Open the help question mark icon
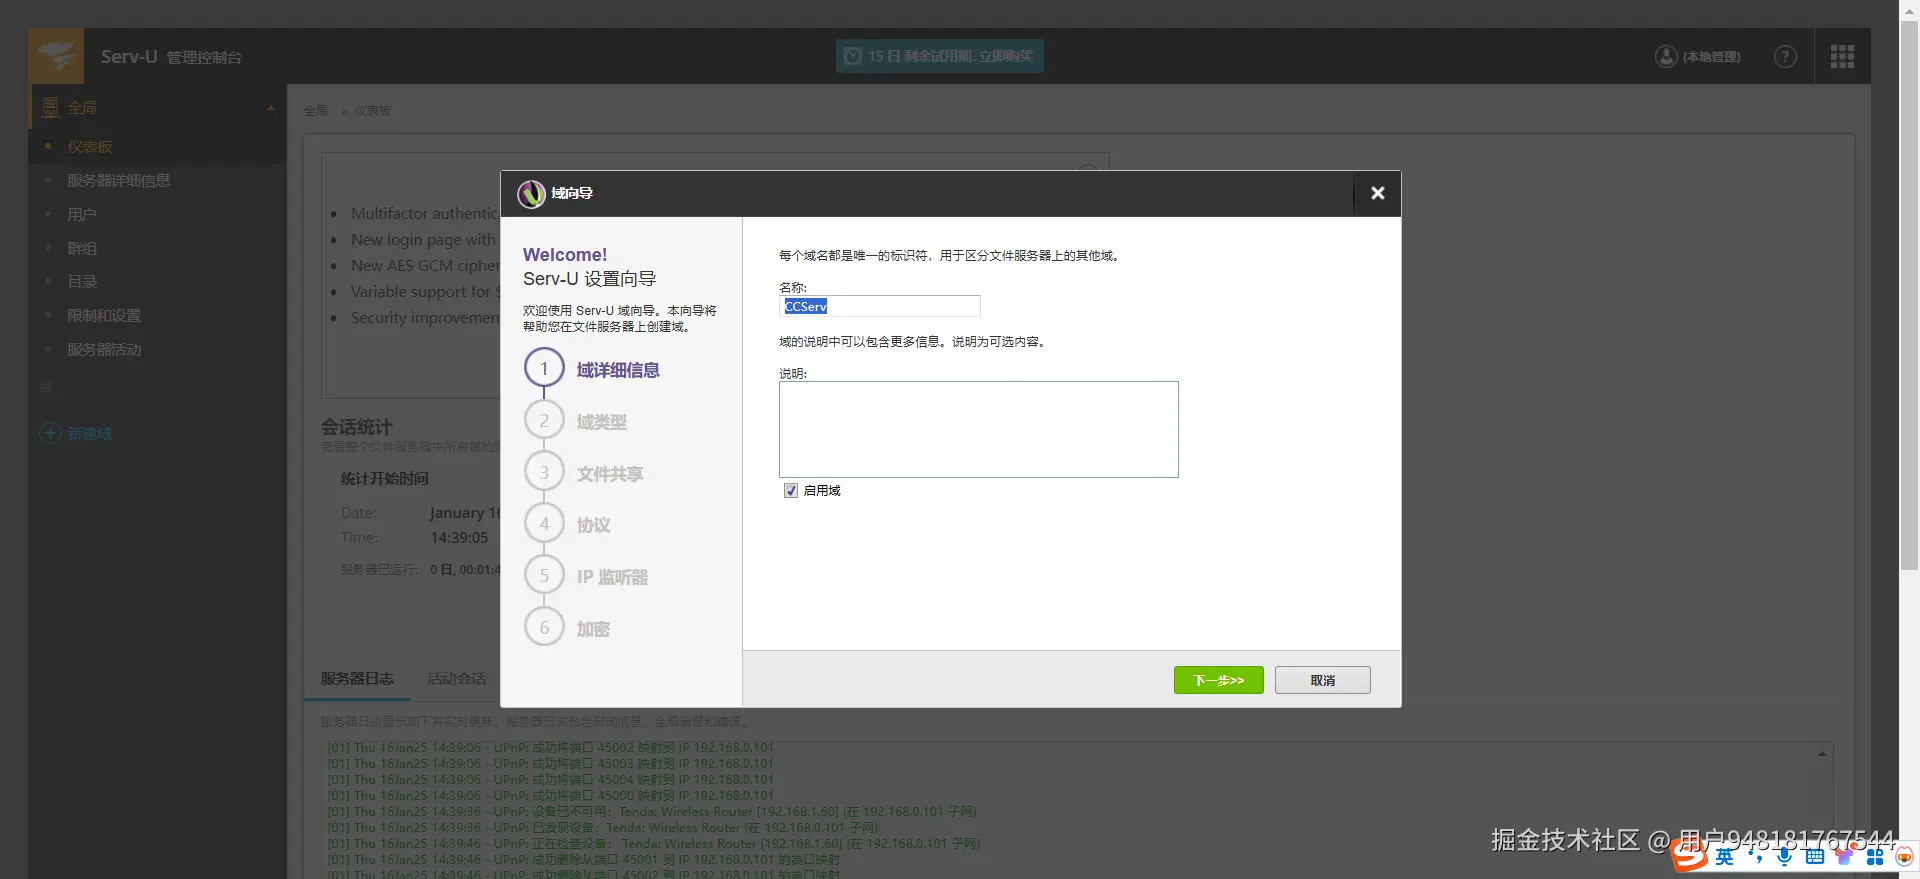Screen dimensions: 1920x879 (1785, 57)
